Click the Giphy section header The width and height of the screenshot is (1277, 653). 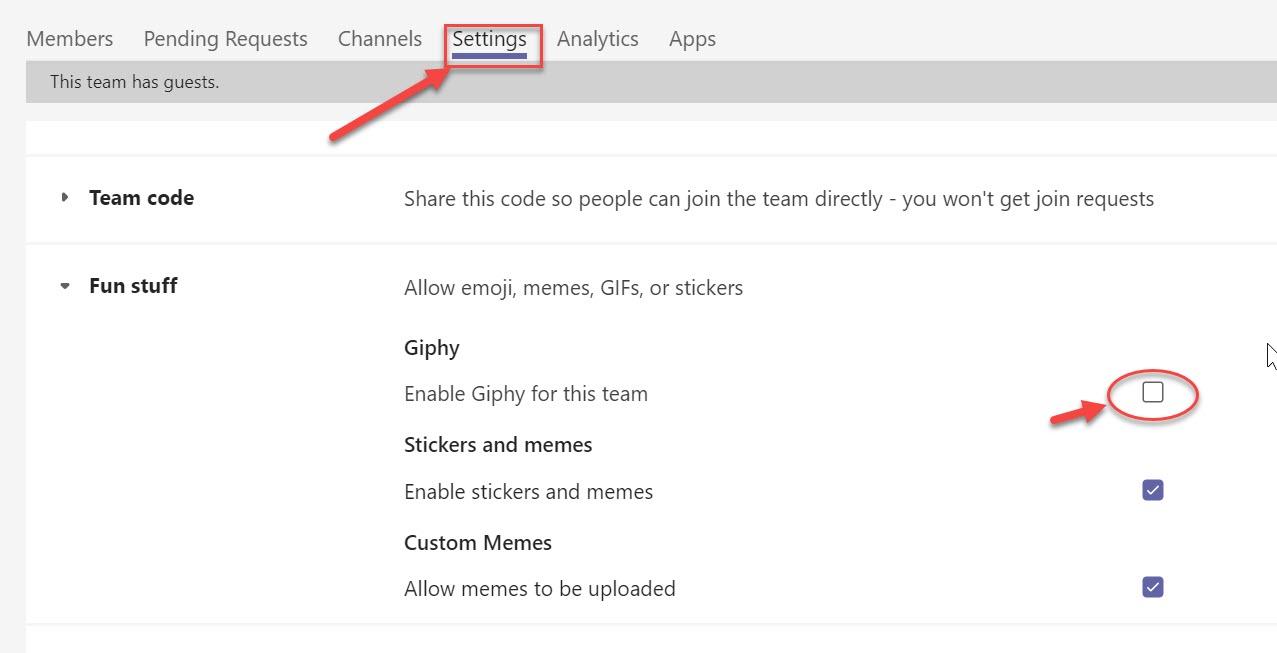click(431, 347)
